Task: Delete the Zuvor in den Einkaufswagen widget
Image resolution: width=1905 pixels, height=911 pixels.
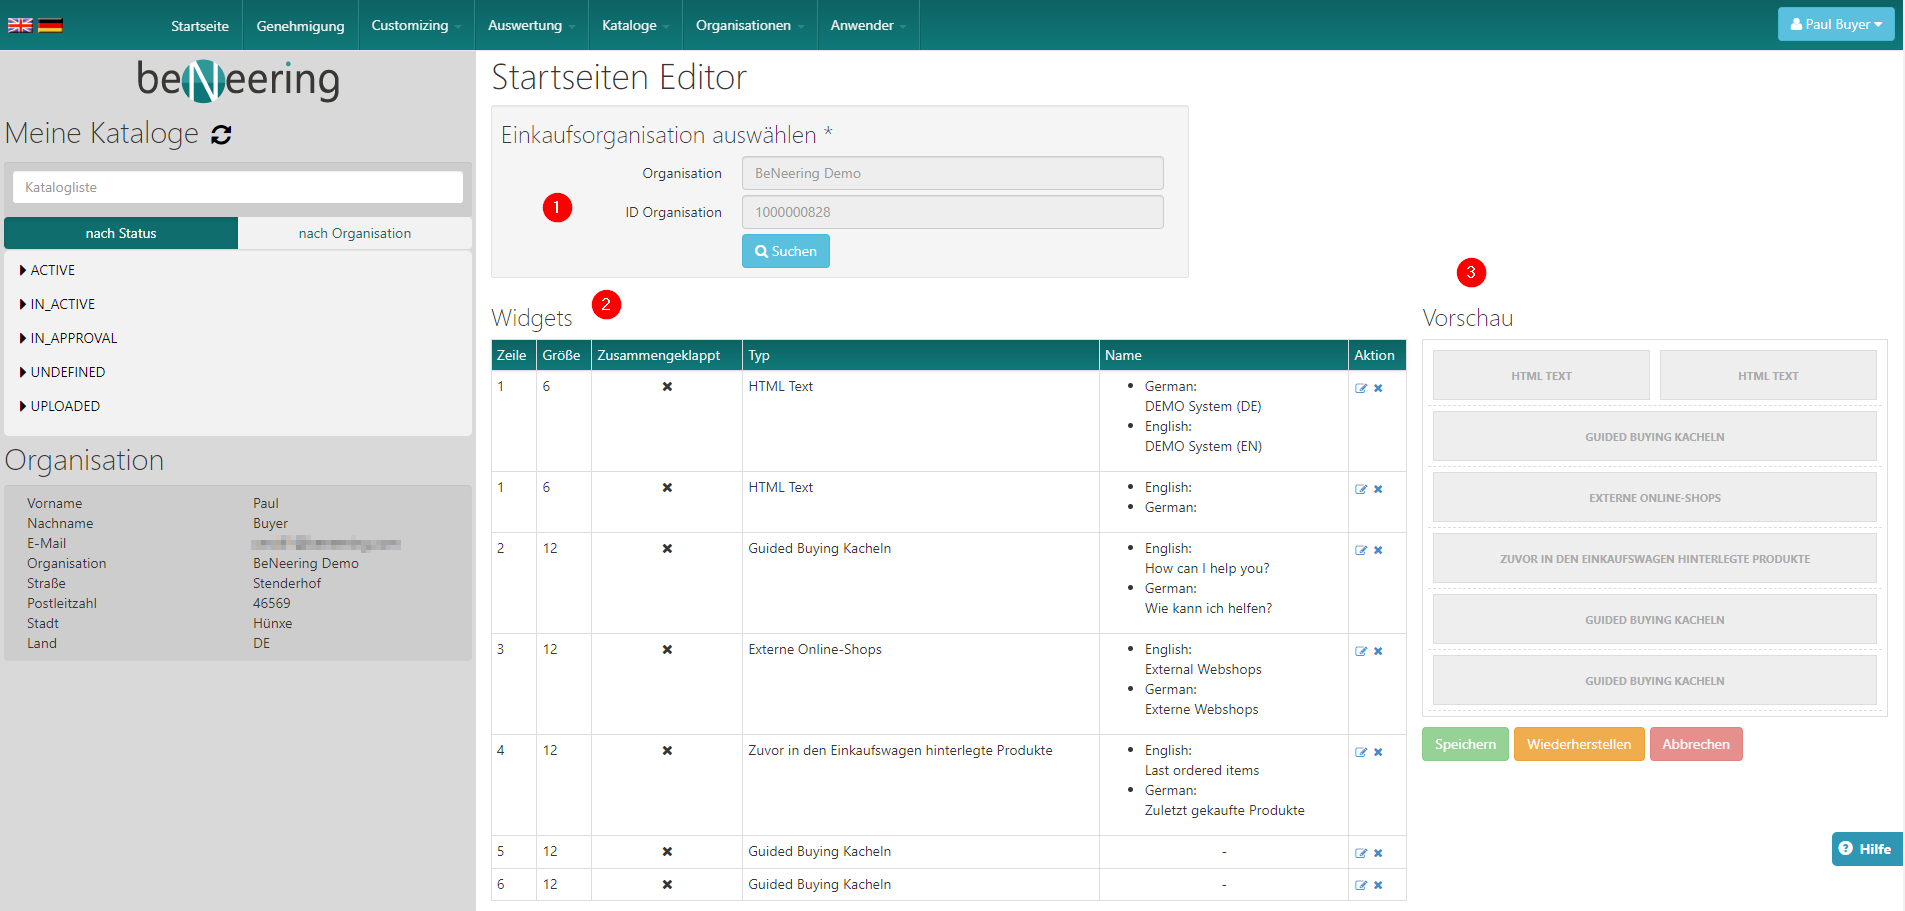Action: pyautogui.click(x=1378, y=752)
